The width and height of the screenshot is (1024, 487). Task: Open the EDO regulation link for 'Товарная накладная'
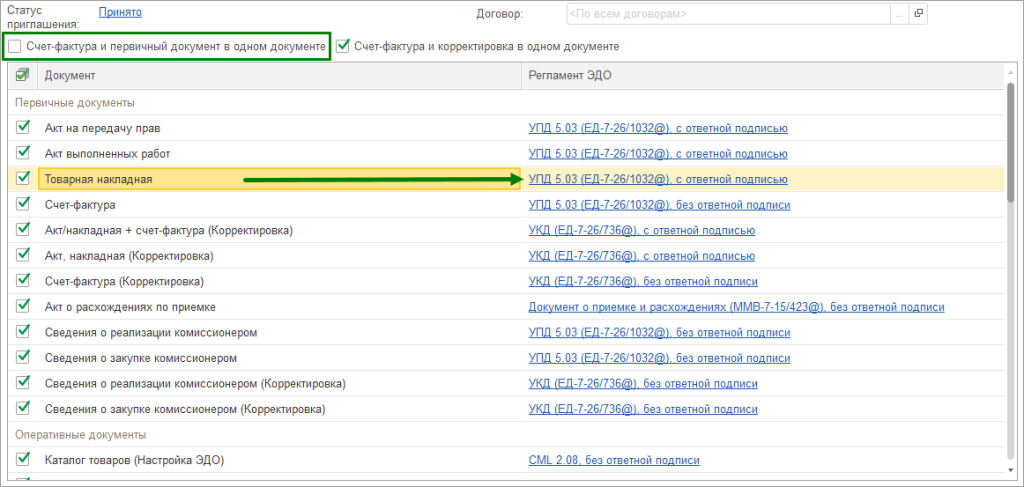[658, 180]
